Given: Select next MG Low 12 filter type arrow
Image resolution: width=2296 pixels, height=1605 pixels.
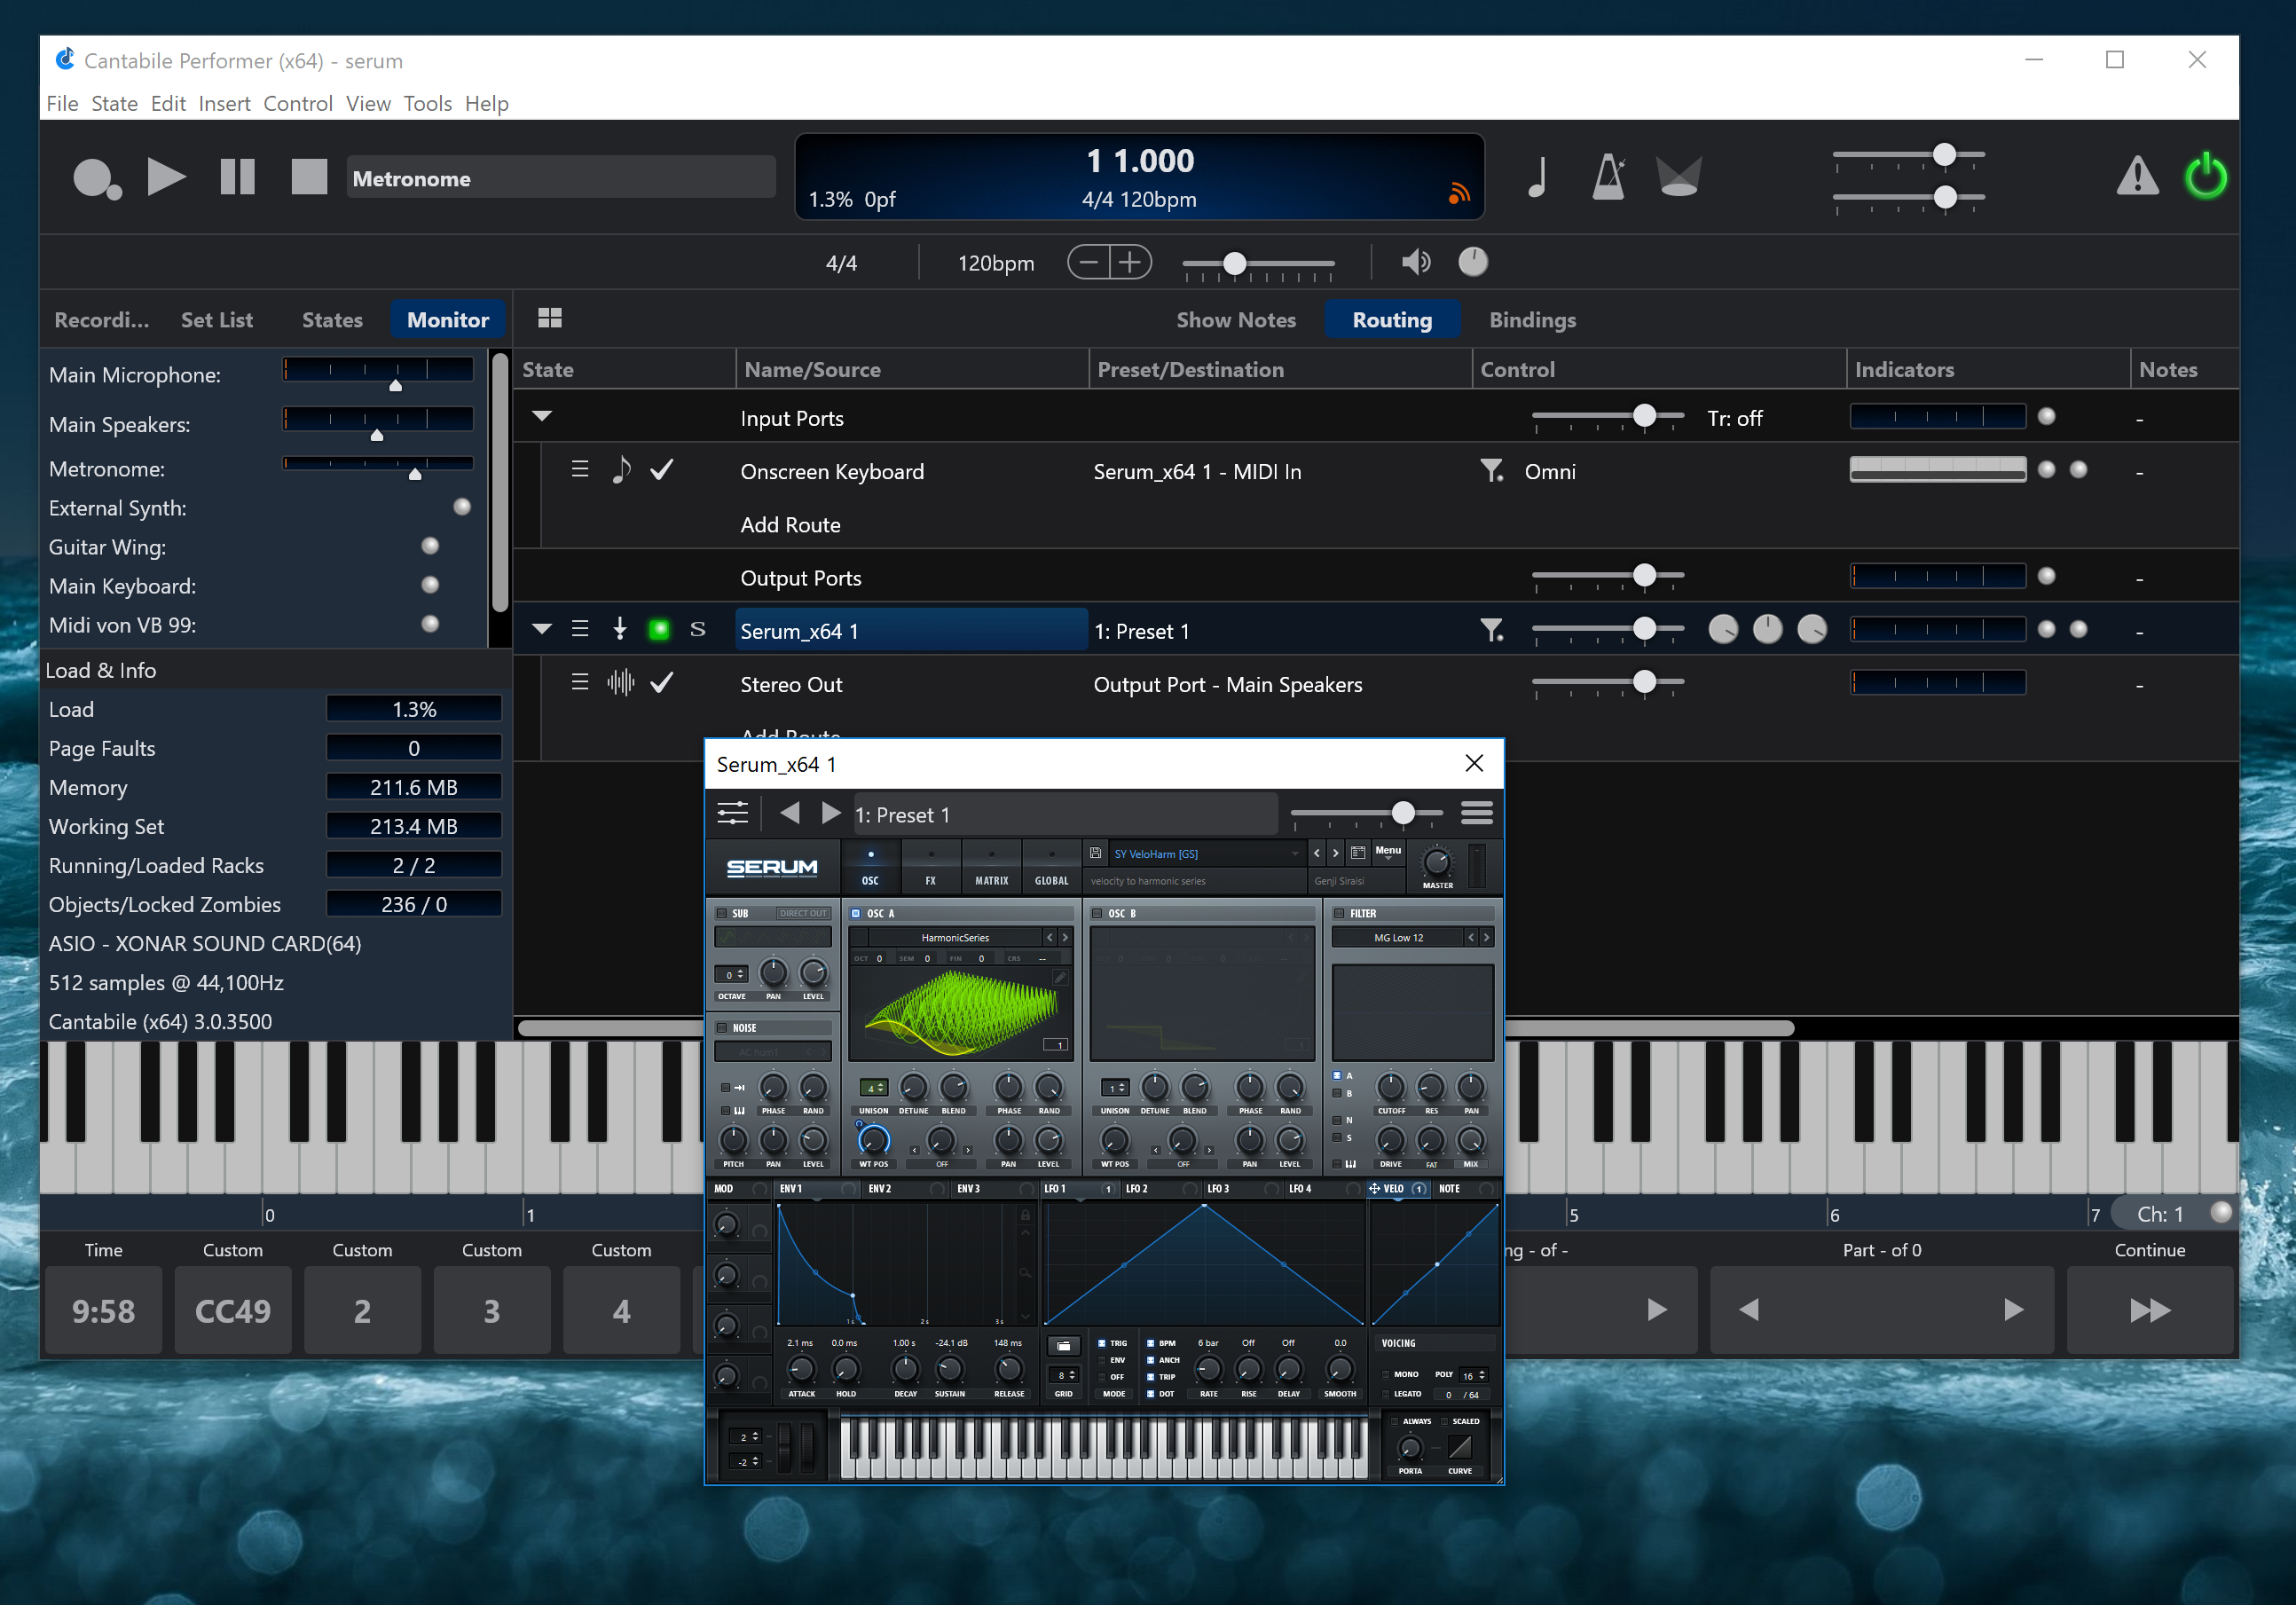Looking at the screenshot, I should coord(1487,937).
